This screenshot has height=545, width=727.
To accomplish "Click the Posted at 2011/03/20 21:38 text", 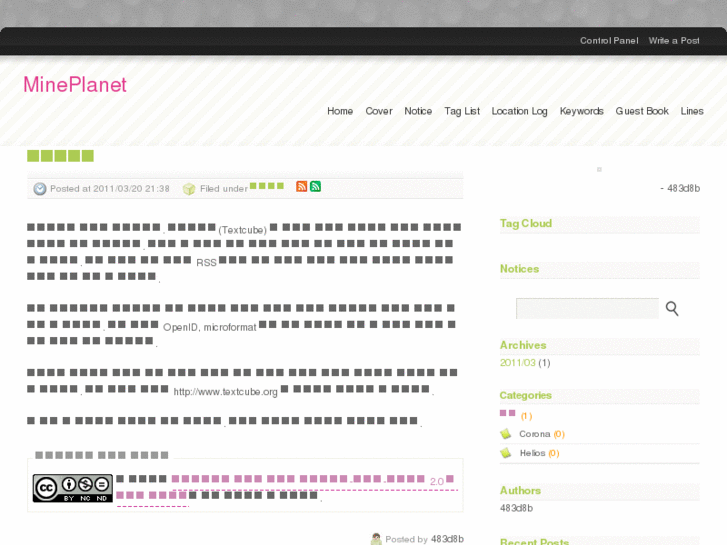I will pyautogui.click(x=109, y=189).
